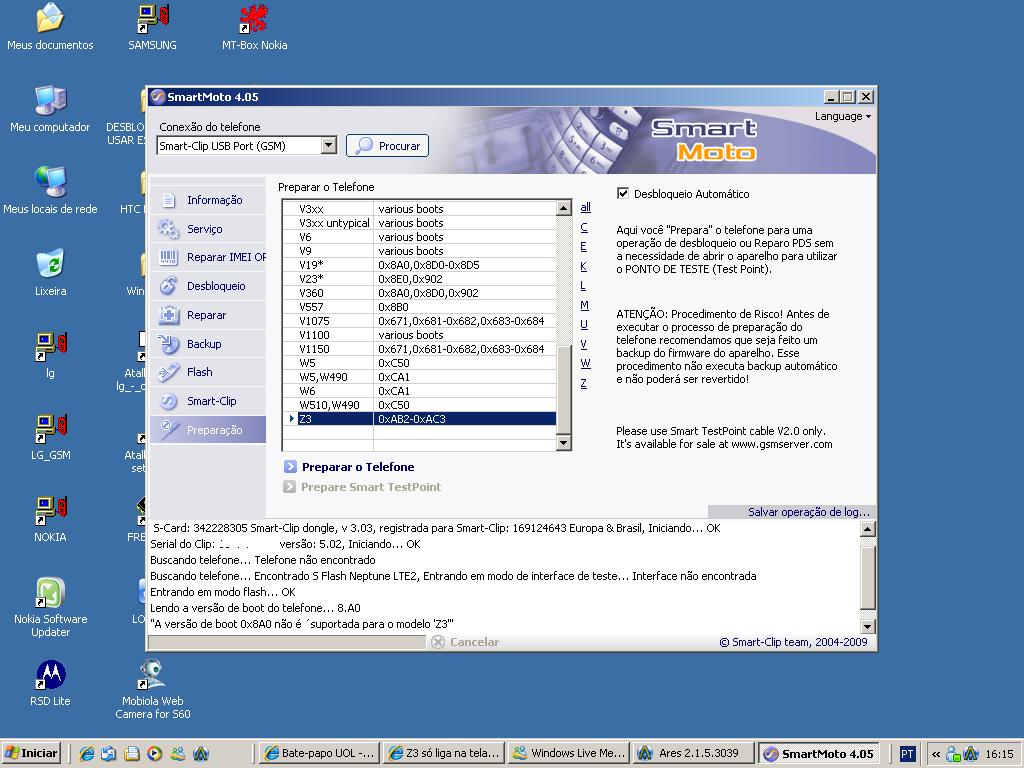Click the 16:15 clock in the system tray
The image size is (1024, 768).
[x=999, y=754]
